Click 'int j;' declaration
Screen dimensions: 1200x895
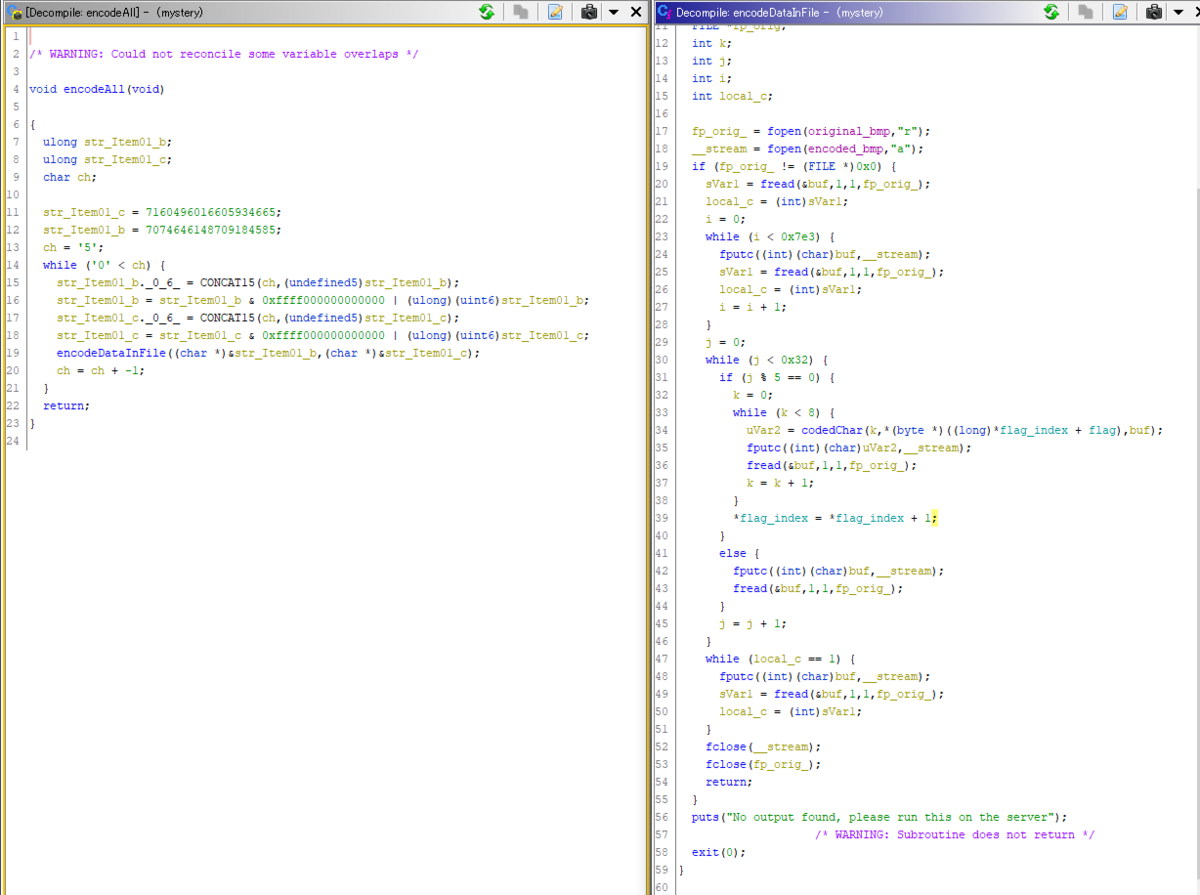(712, 61)
